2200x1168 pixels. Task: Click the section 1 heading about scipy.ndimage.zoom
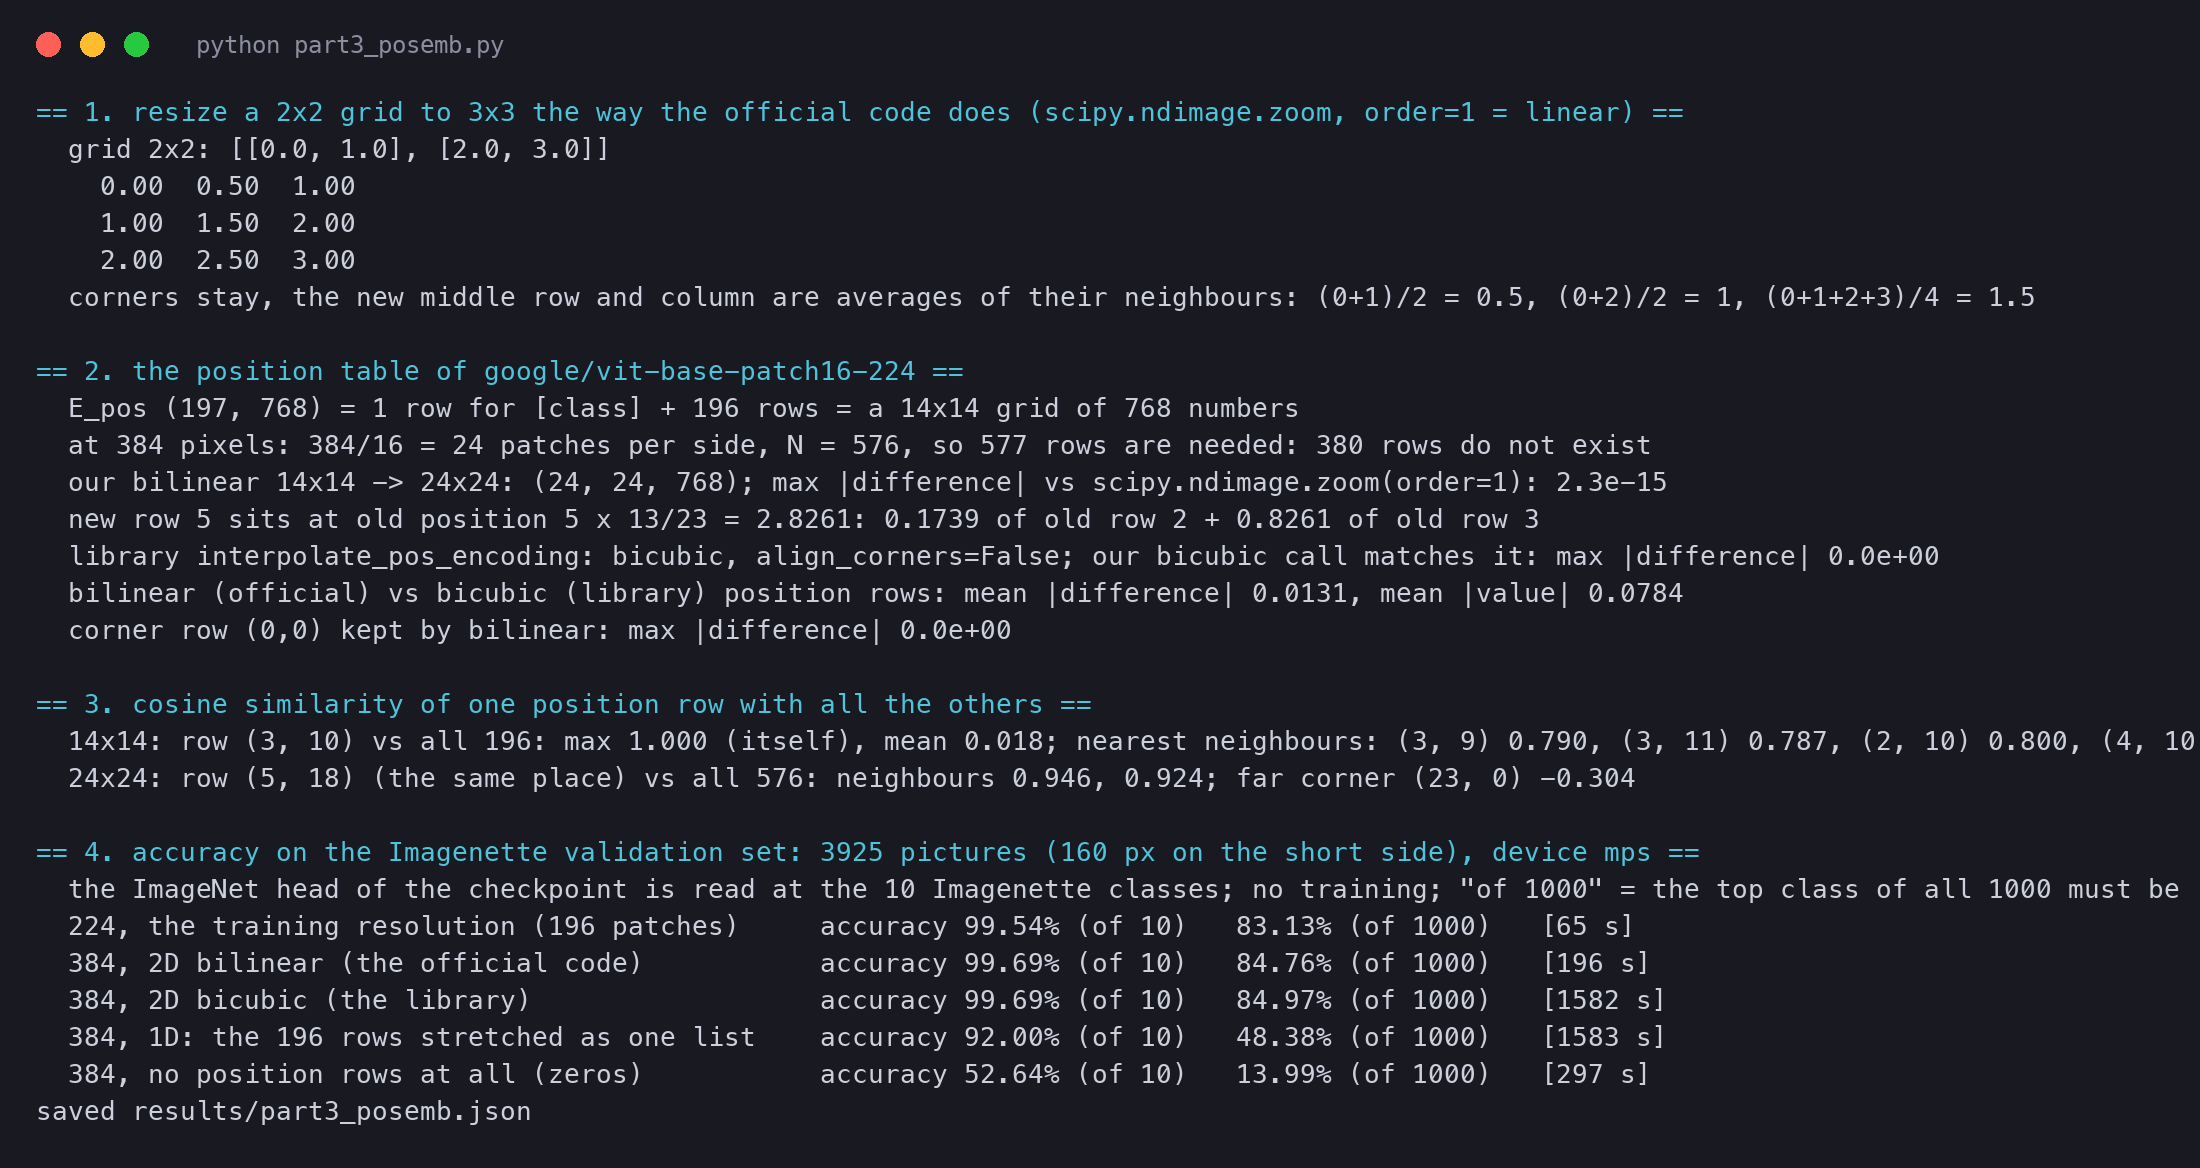click(x=860, y=112)
